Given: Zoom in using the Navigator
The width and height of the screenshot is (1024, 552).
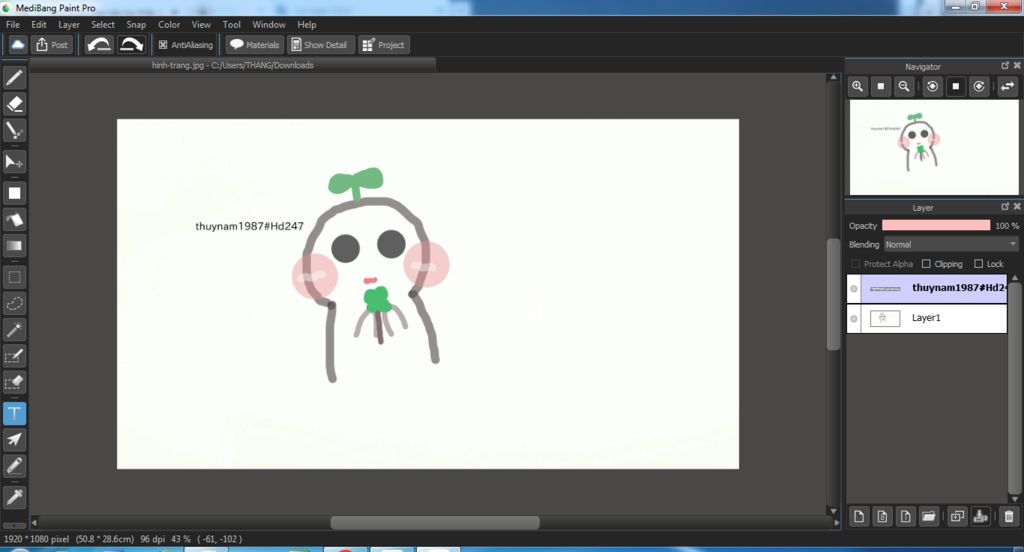Looking at the screenshot, I should point(857,86).
